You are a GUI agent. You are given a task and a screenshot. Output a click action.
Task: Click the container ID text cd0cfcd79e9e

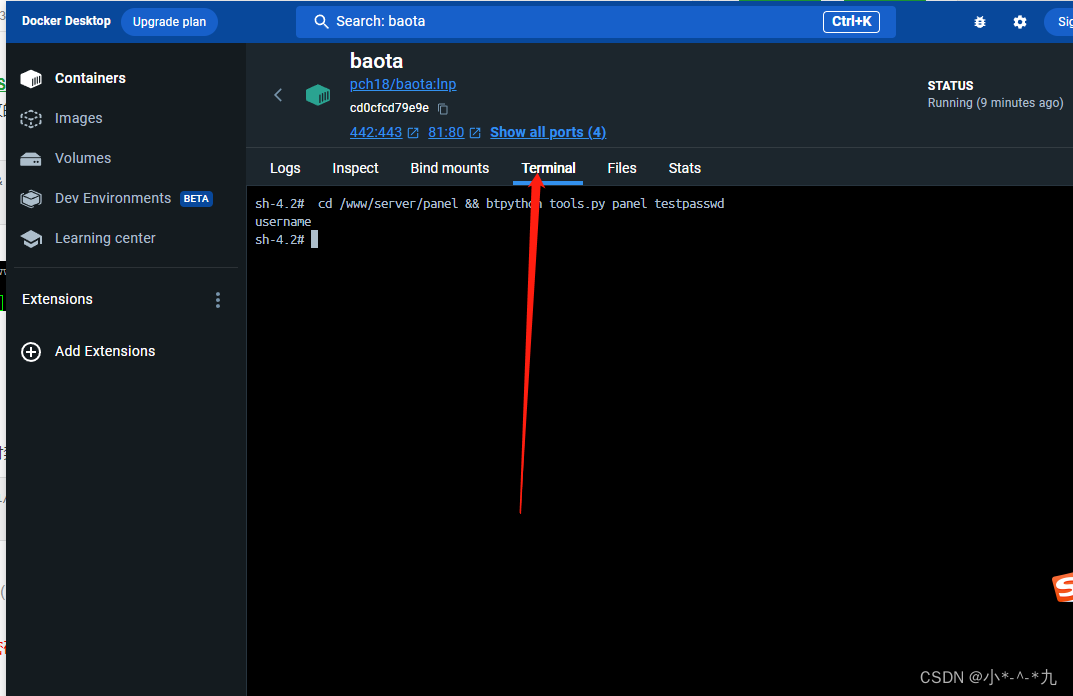[x=389, y=108]
